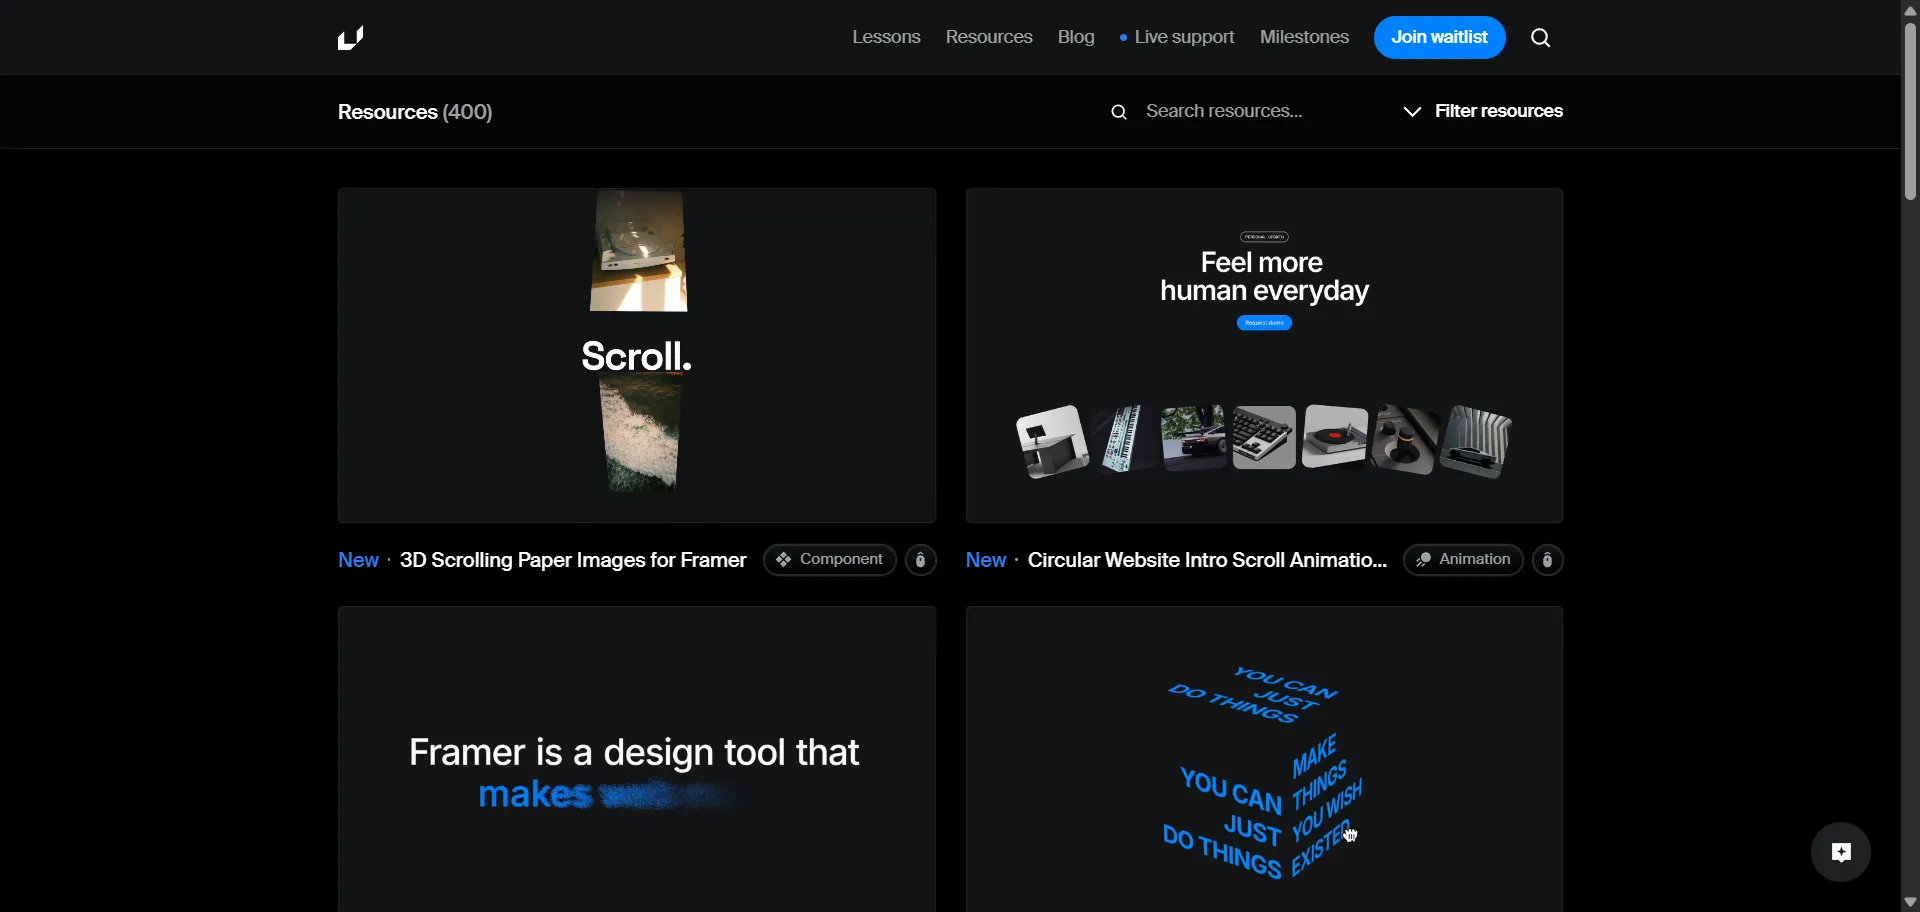The height and width of the screenshot is (912, 1920).
Task: Open 3D Scrolling Paper Images for Framer
Action: tap(573, 562)
